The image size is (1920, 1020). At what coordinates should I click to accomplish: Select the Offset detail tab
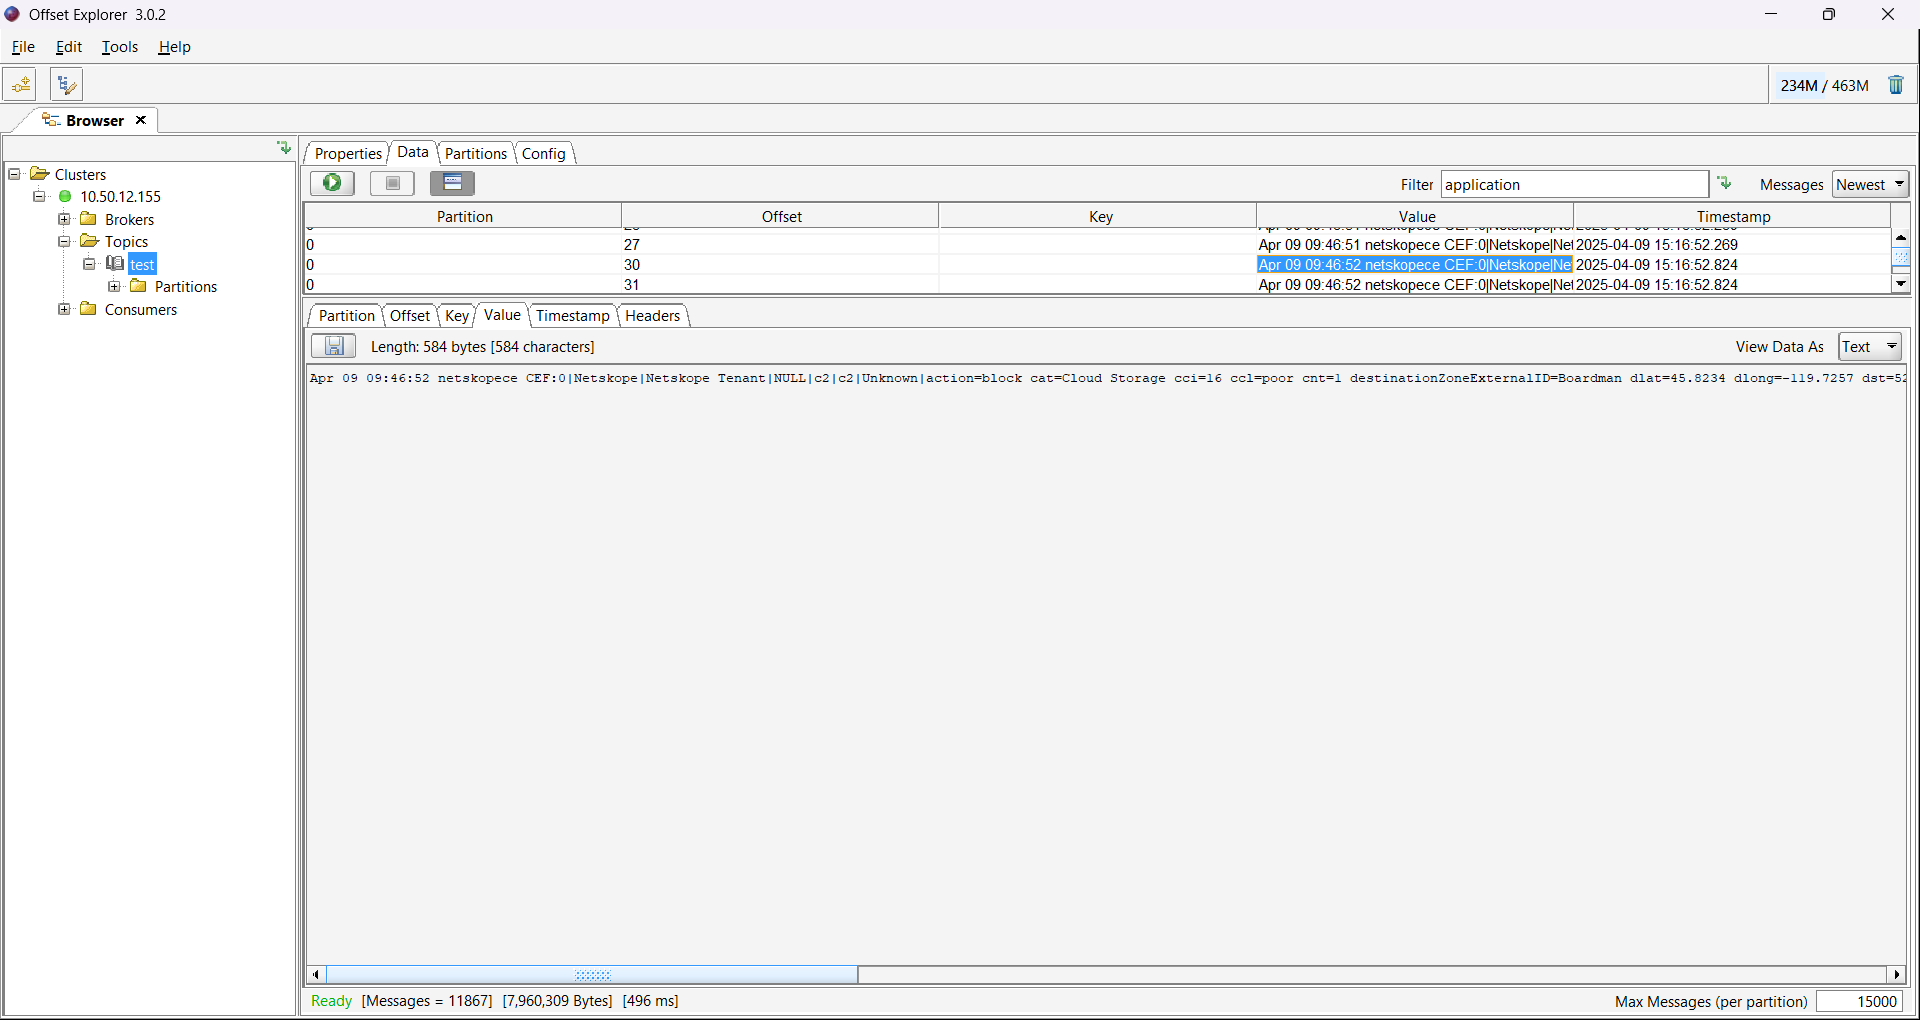click(x=410, y=315)
